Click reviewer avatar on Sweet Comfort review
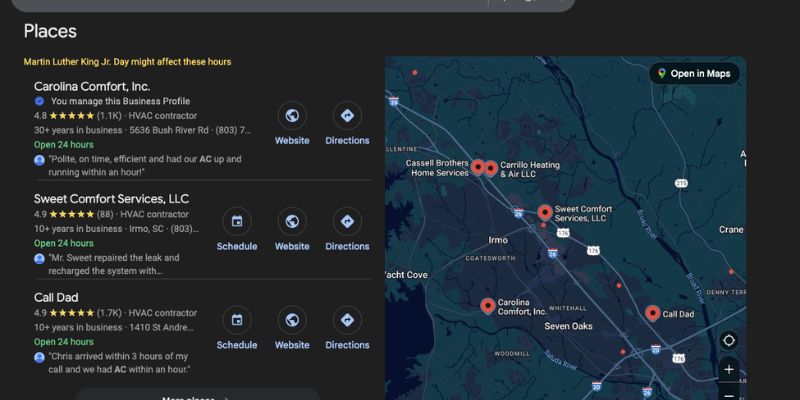 [x=39, y=259]
